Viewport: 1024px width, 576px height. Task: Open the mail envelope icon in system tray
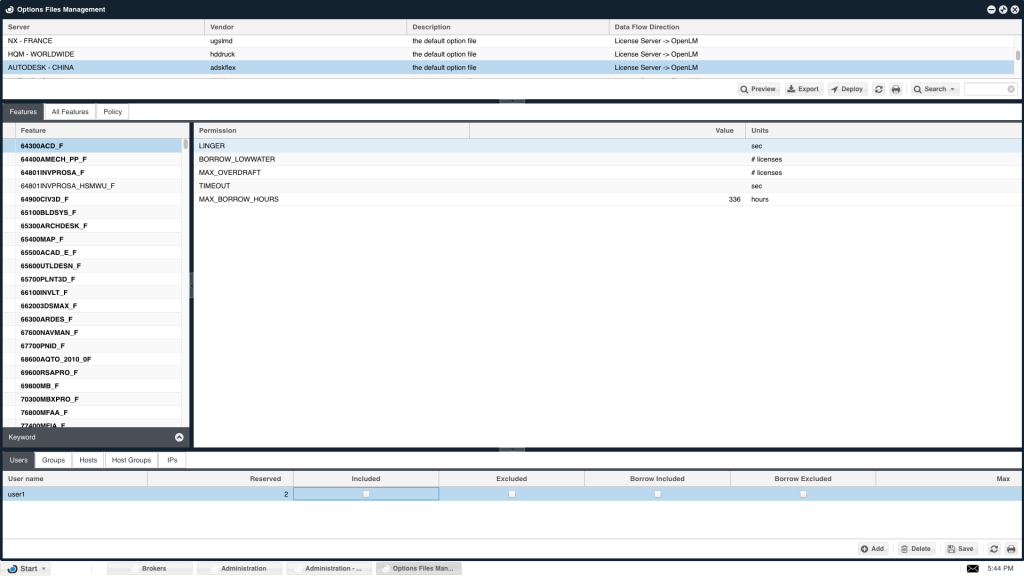click(x=972, y=568)
